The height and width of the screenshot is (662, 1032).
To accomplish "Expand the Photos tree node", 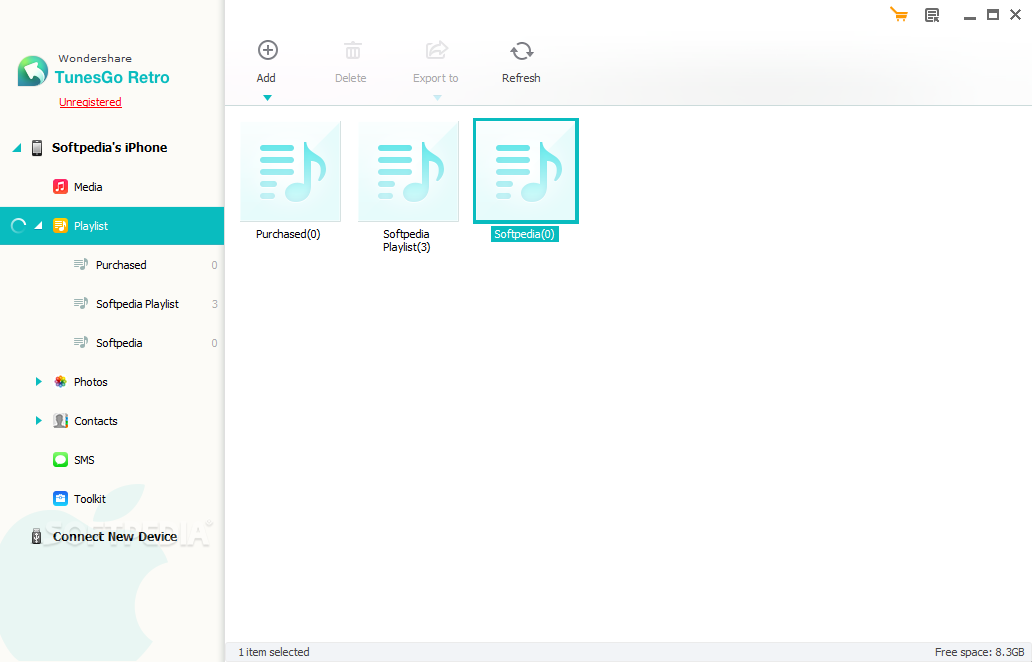I will pos(38,382).
